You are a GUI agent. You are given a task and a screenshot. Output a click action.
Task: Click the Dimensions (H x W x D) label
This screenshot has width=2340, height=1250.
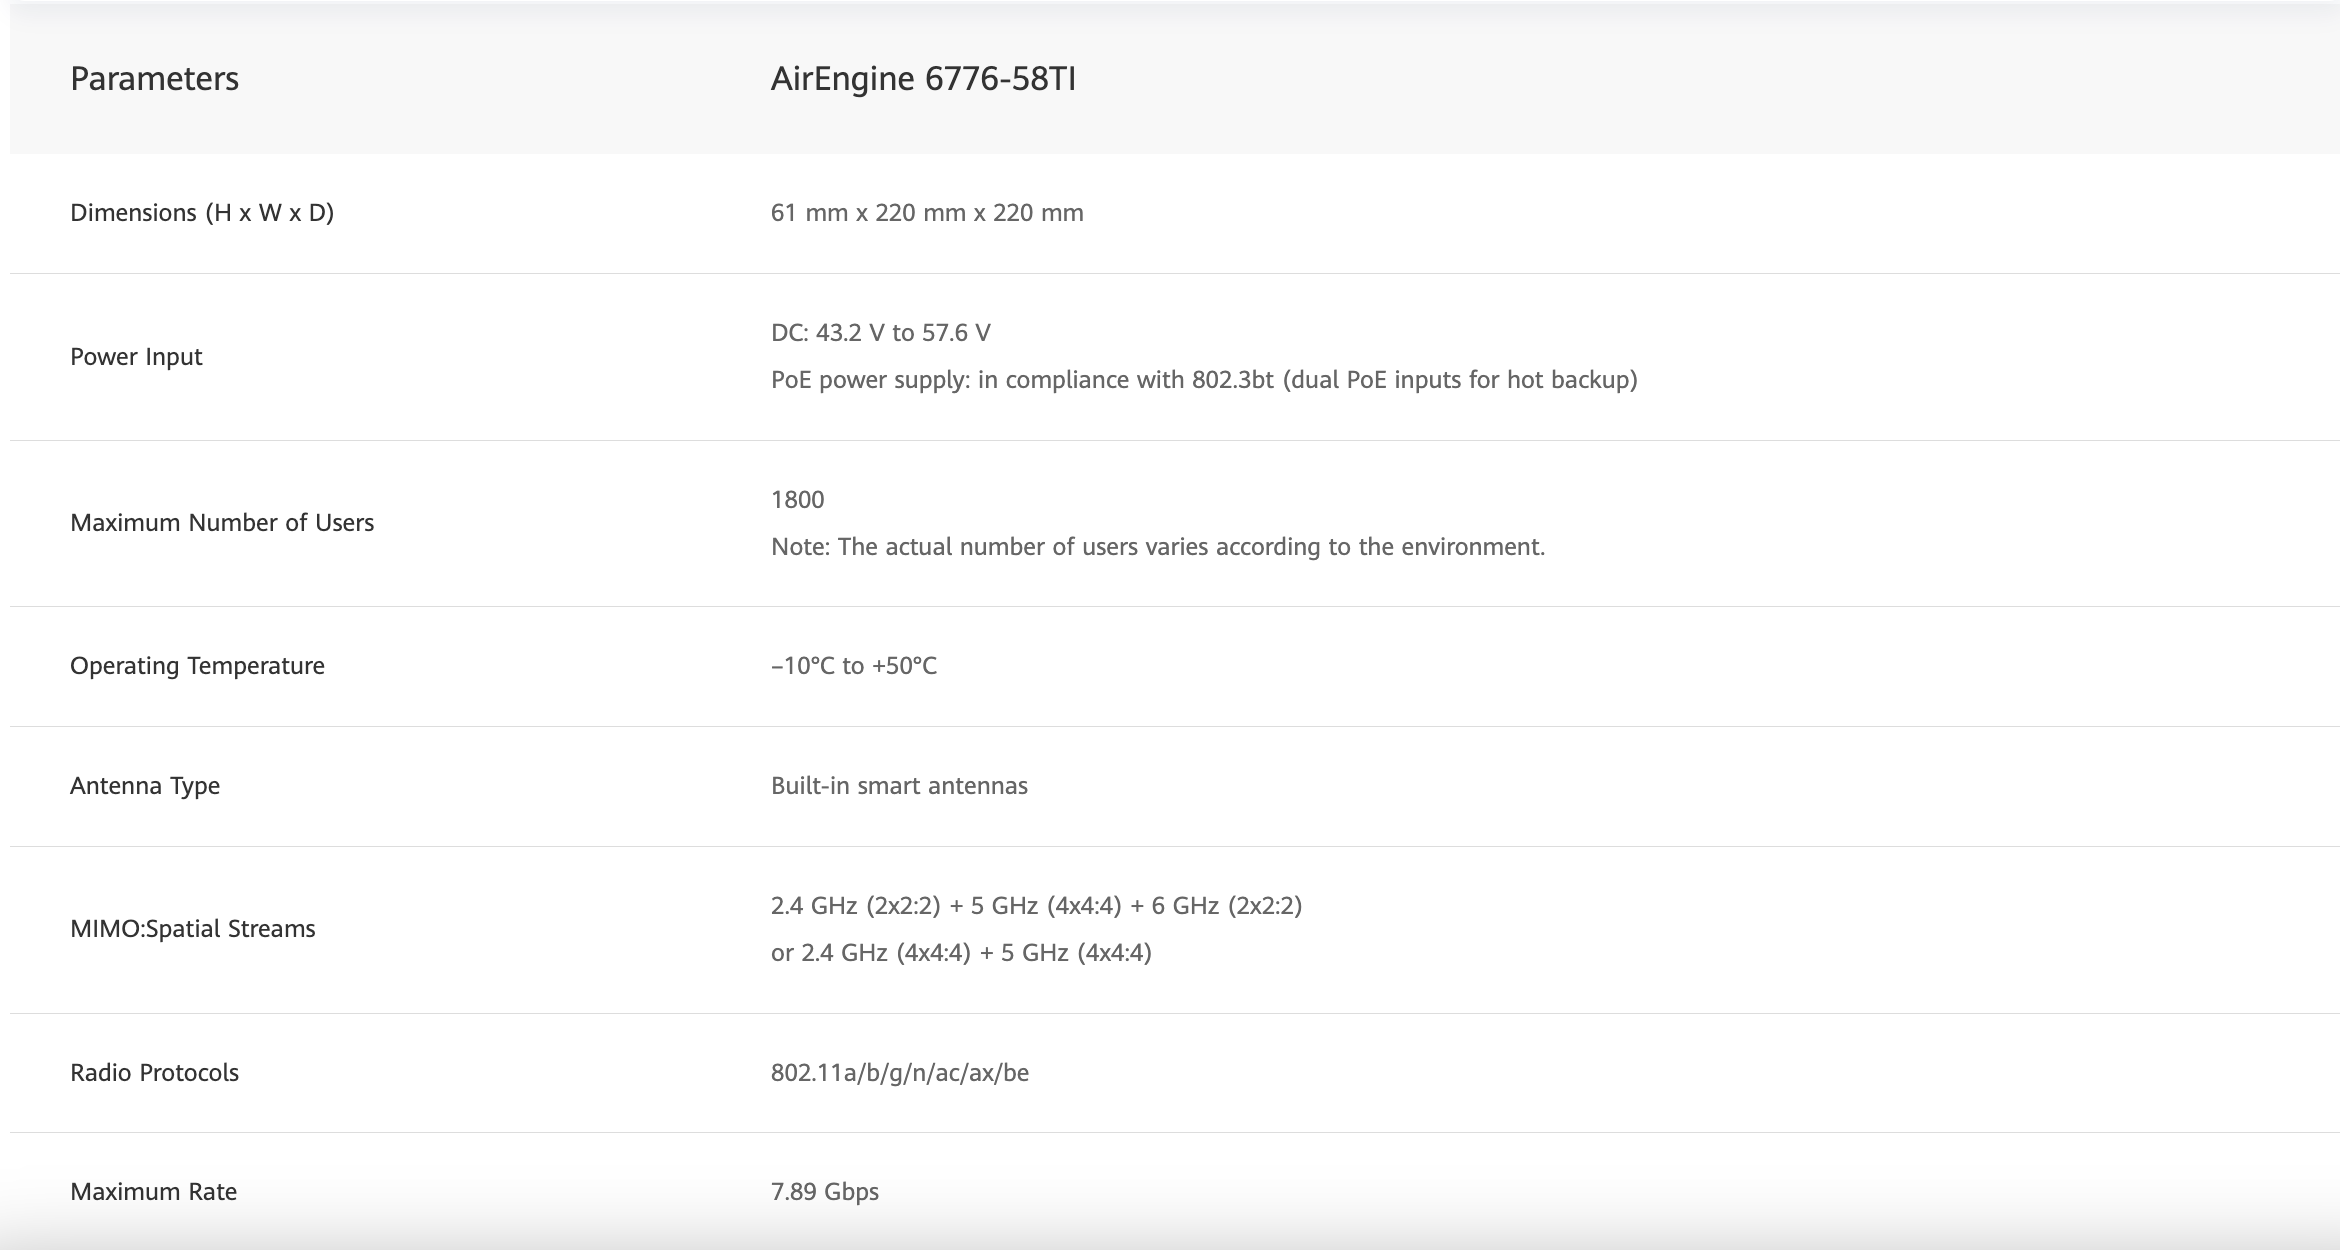(202, 213)
